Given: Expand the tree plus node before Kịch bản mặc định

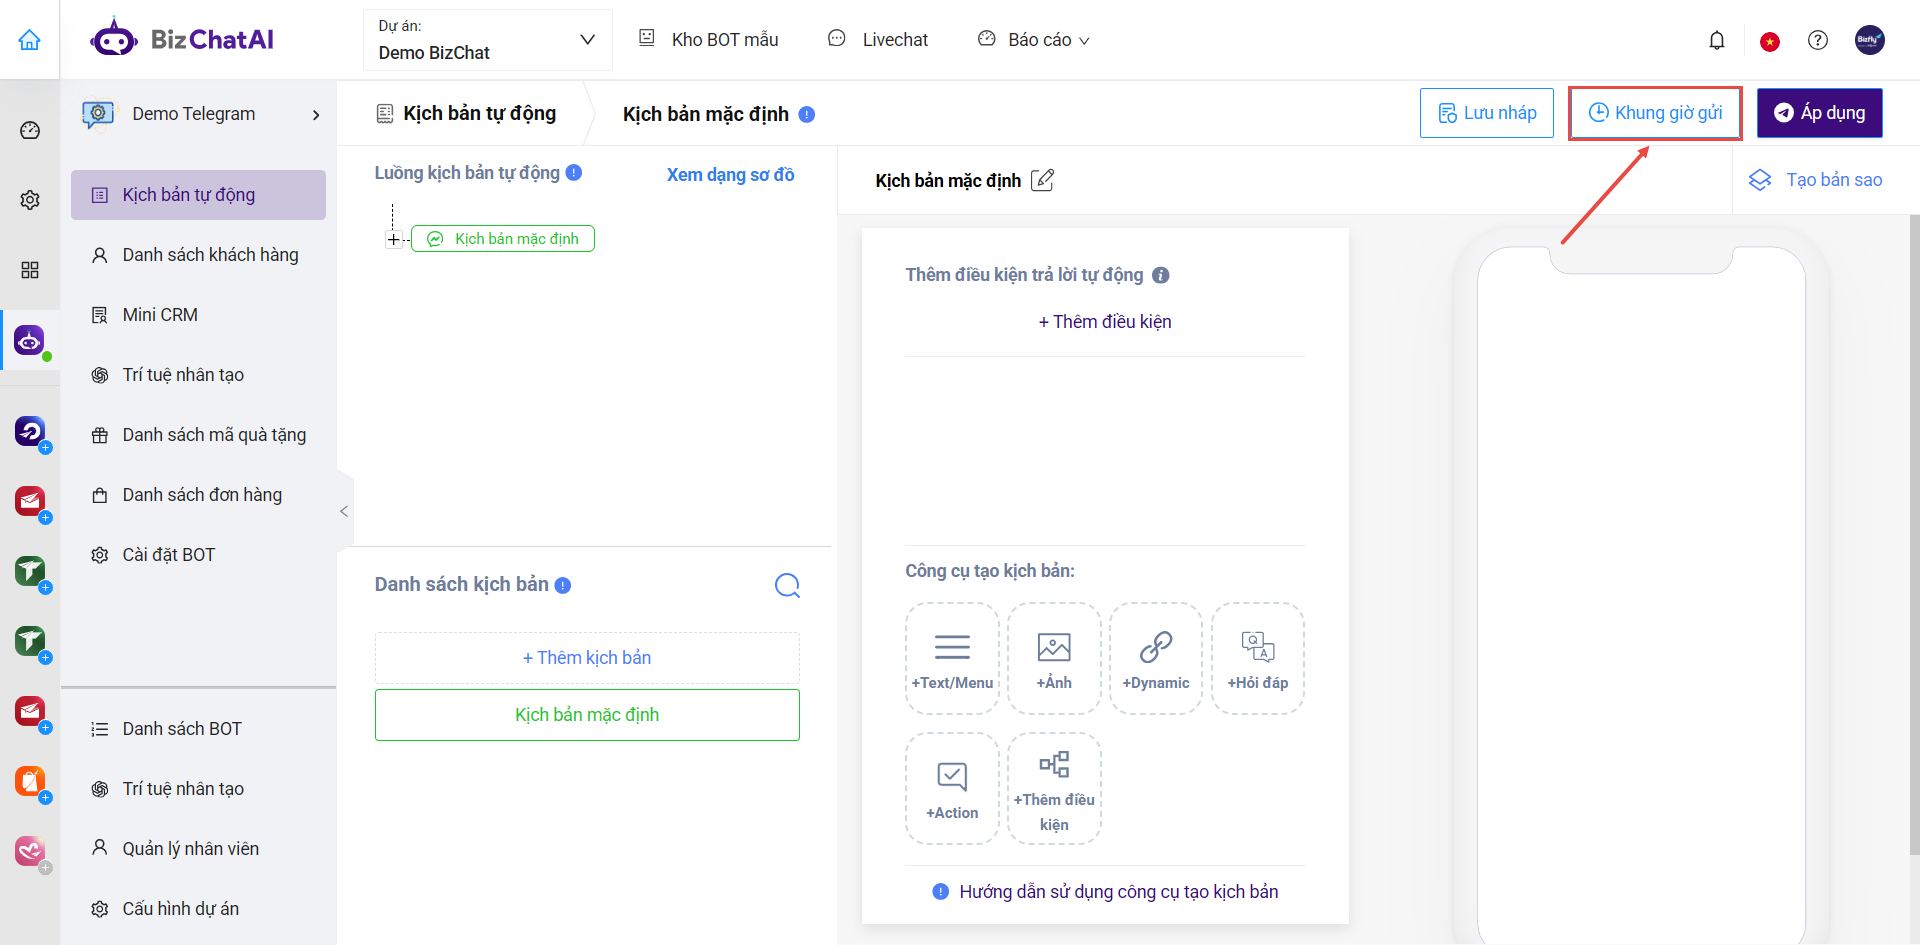Looking at the screenshot, I should pyautogui.click(x=393, y=239).
